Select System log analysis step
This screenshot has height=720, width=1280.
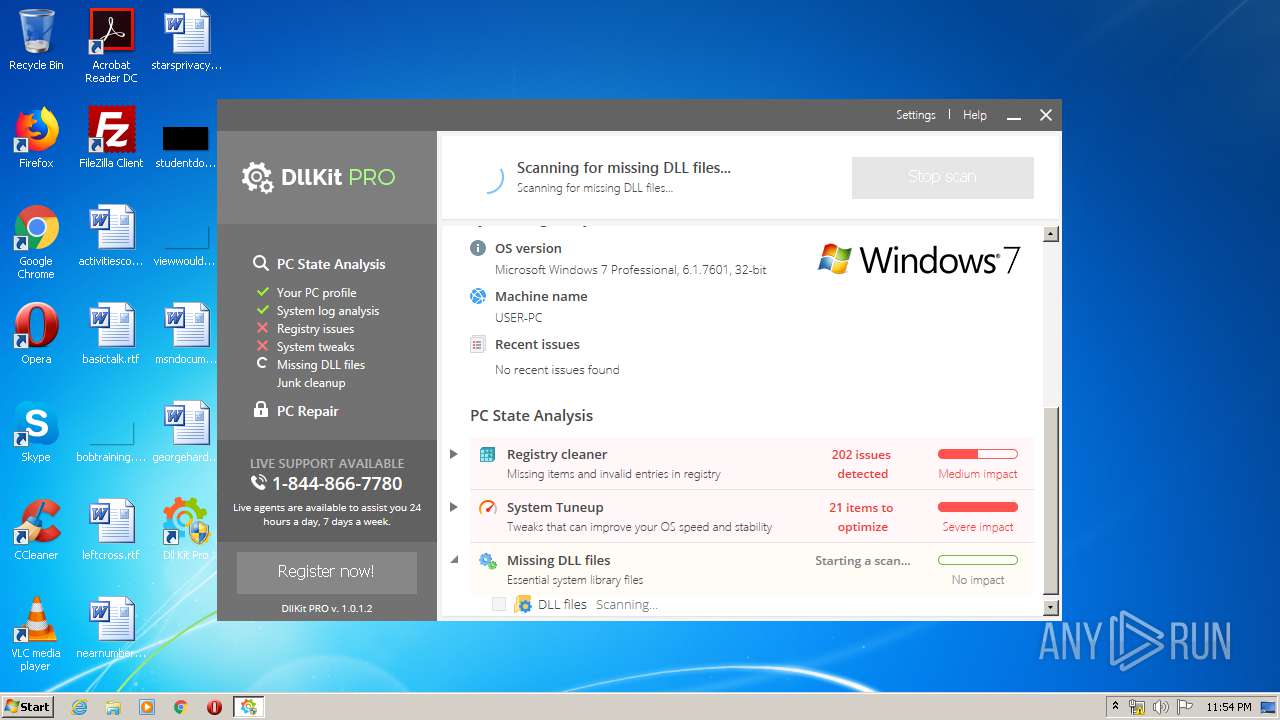coord(328,311)
